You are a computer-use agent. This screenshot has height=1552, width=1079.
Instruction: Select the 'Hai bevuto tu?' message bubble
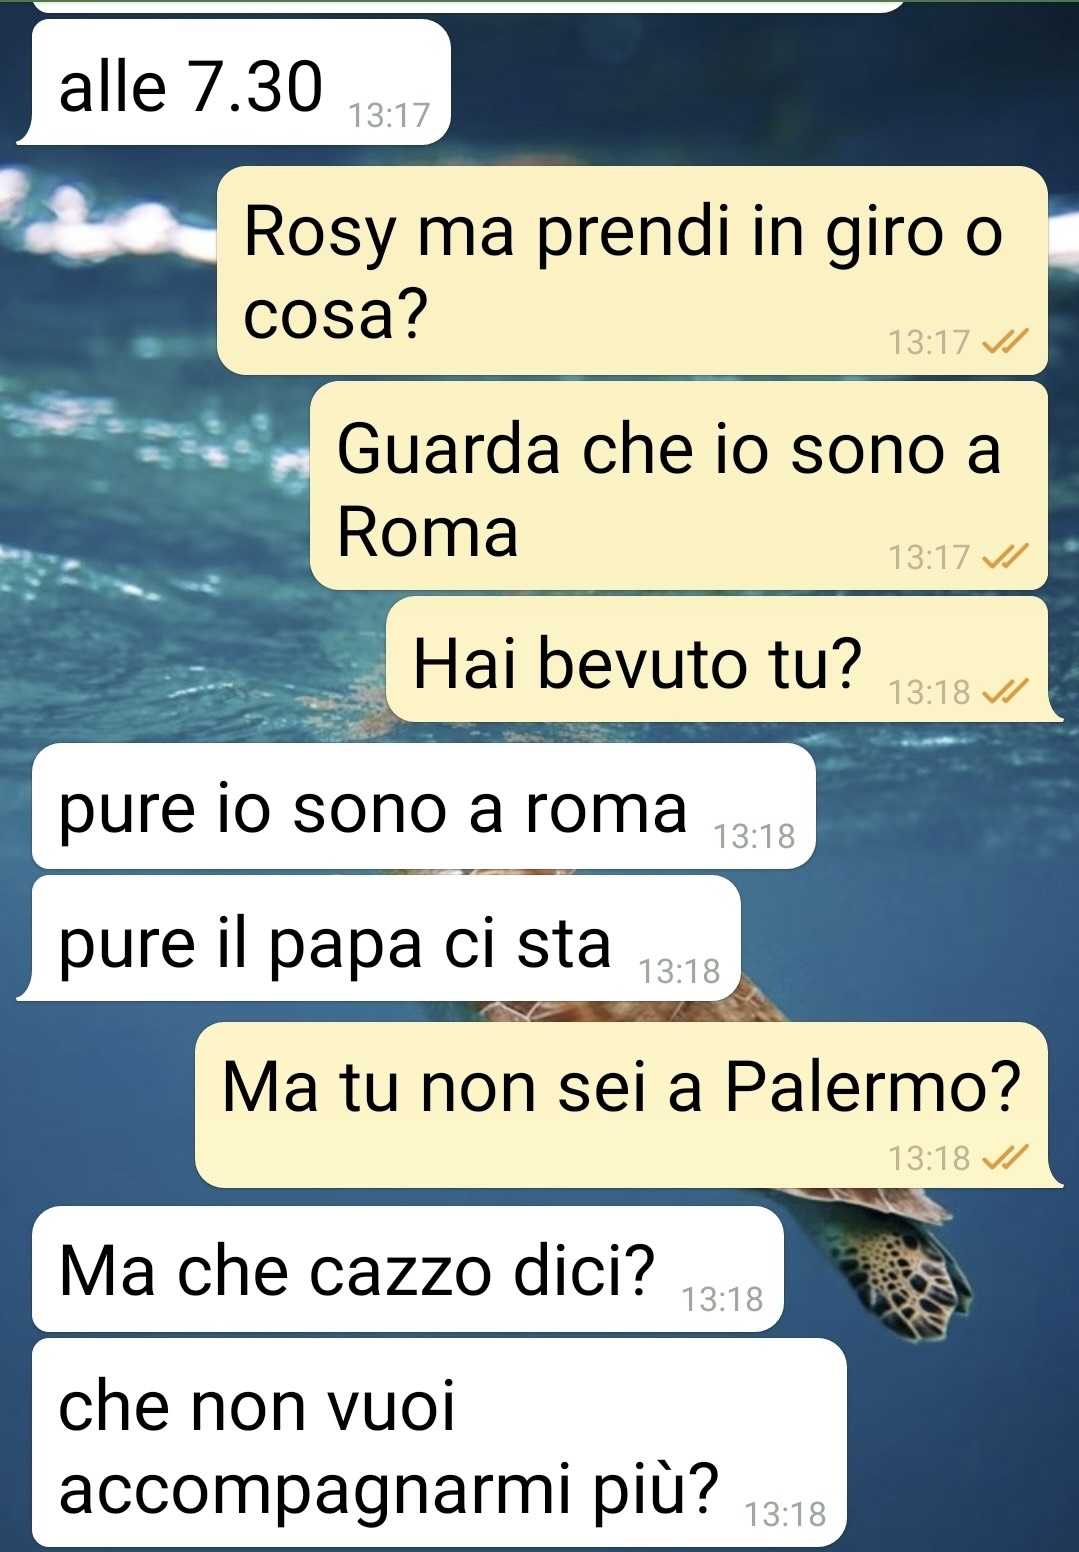pyautogui.click(x=724, y=659)
